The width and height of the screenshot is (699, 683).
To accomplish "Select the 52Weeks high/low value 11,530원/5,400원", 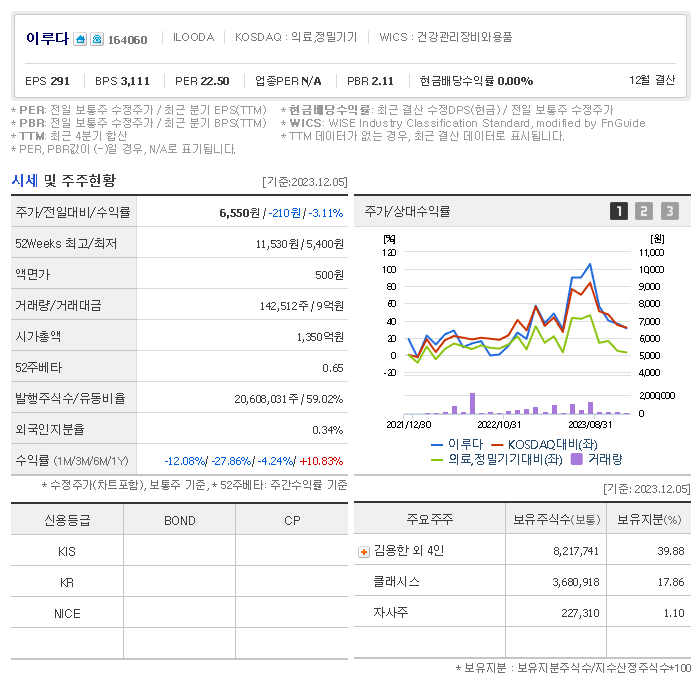I will [x=300, y=244].
